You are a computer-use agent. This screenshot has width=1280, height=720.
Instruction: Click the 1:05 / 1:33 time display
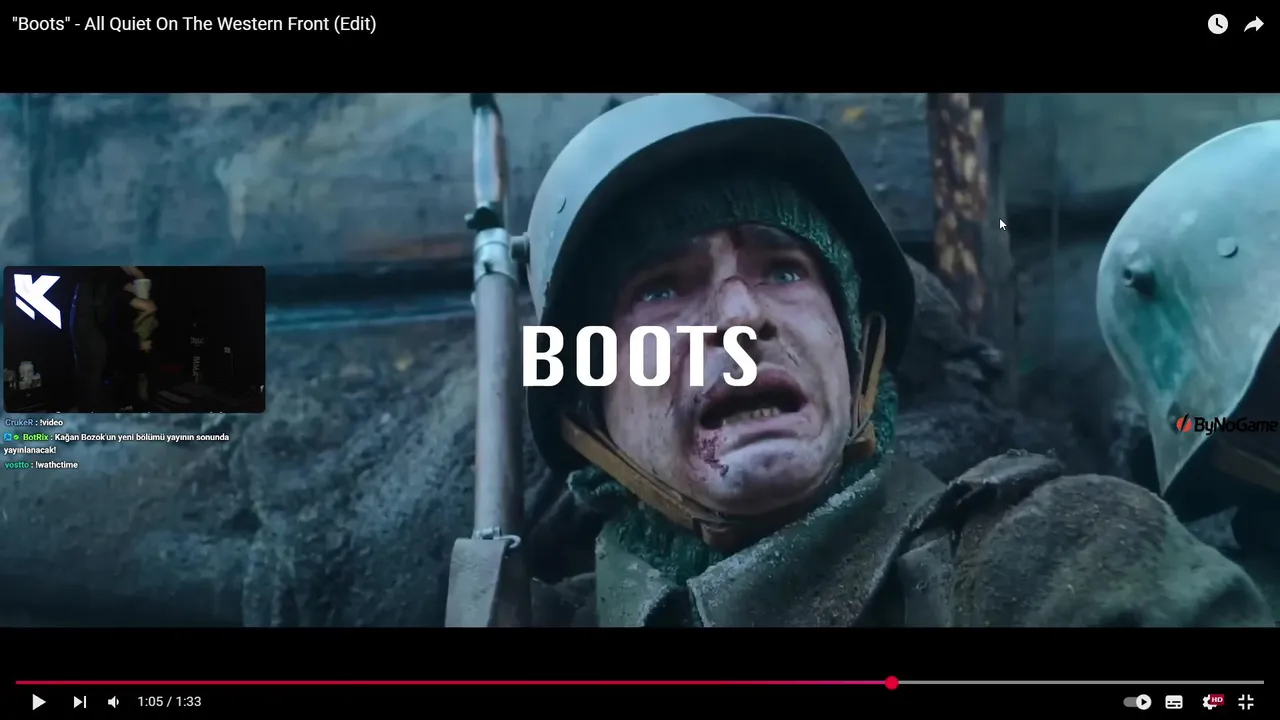pyautogui.click(x=169, y=702)
